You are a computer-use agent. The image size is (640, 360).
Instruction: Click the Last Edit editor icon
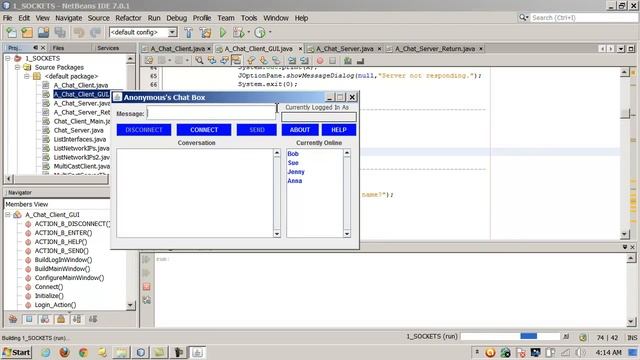[149, 61]
